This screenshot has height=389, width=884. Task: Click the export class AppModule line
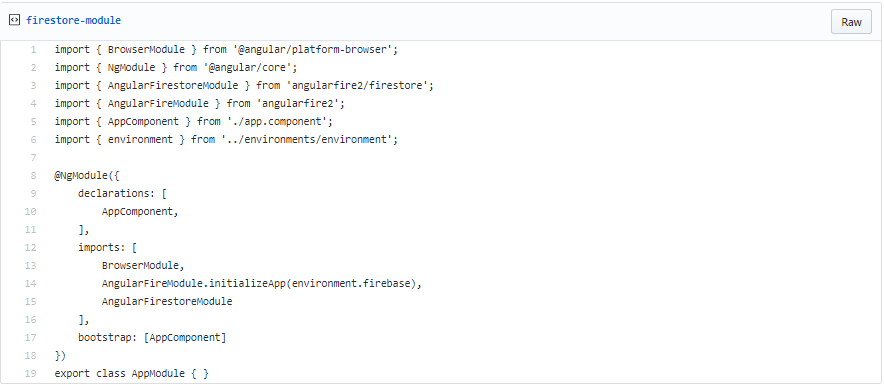[131, 374]
